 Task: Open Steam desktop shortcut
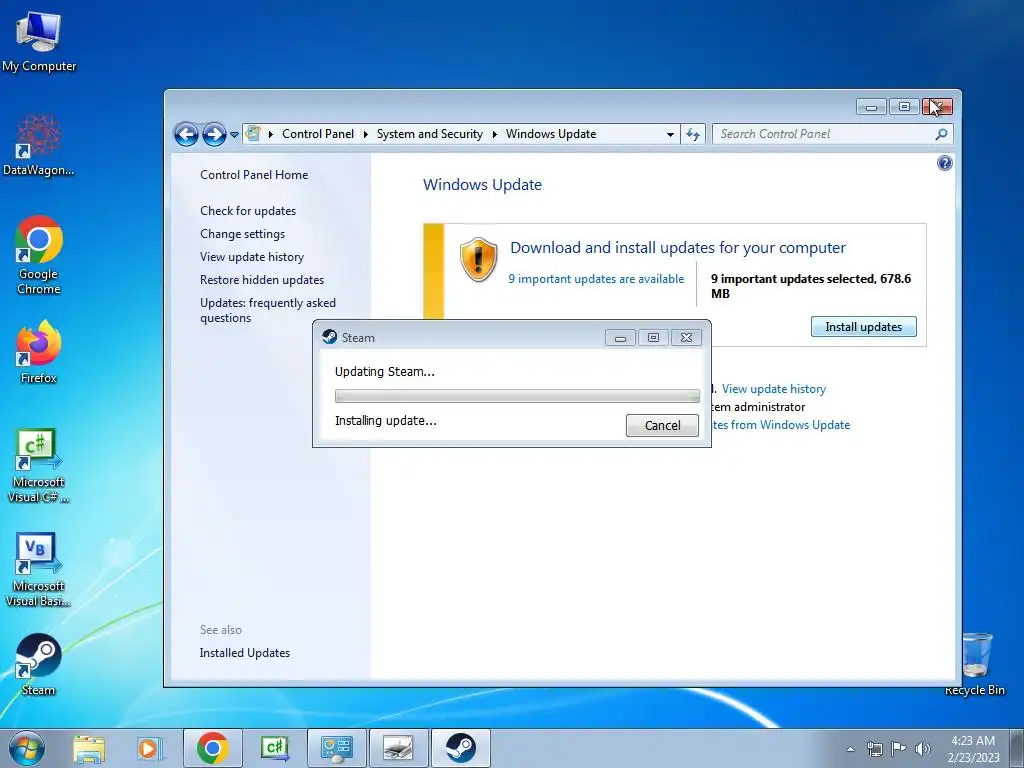(x=39, y=664)
